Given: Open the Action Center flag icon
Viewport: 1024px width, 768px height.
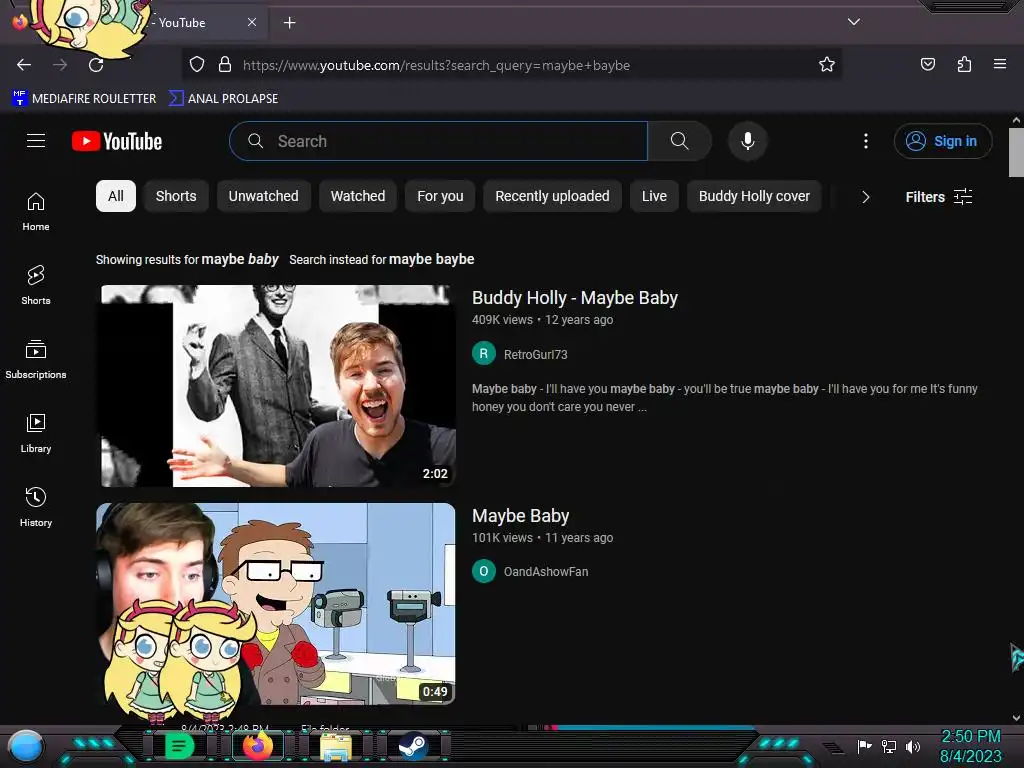Looking at the screenshot, I should point(865,746).
